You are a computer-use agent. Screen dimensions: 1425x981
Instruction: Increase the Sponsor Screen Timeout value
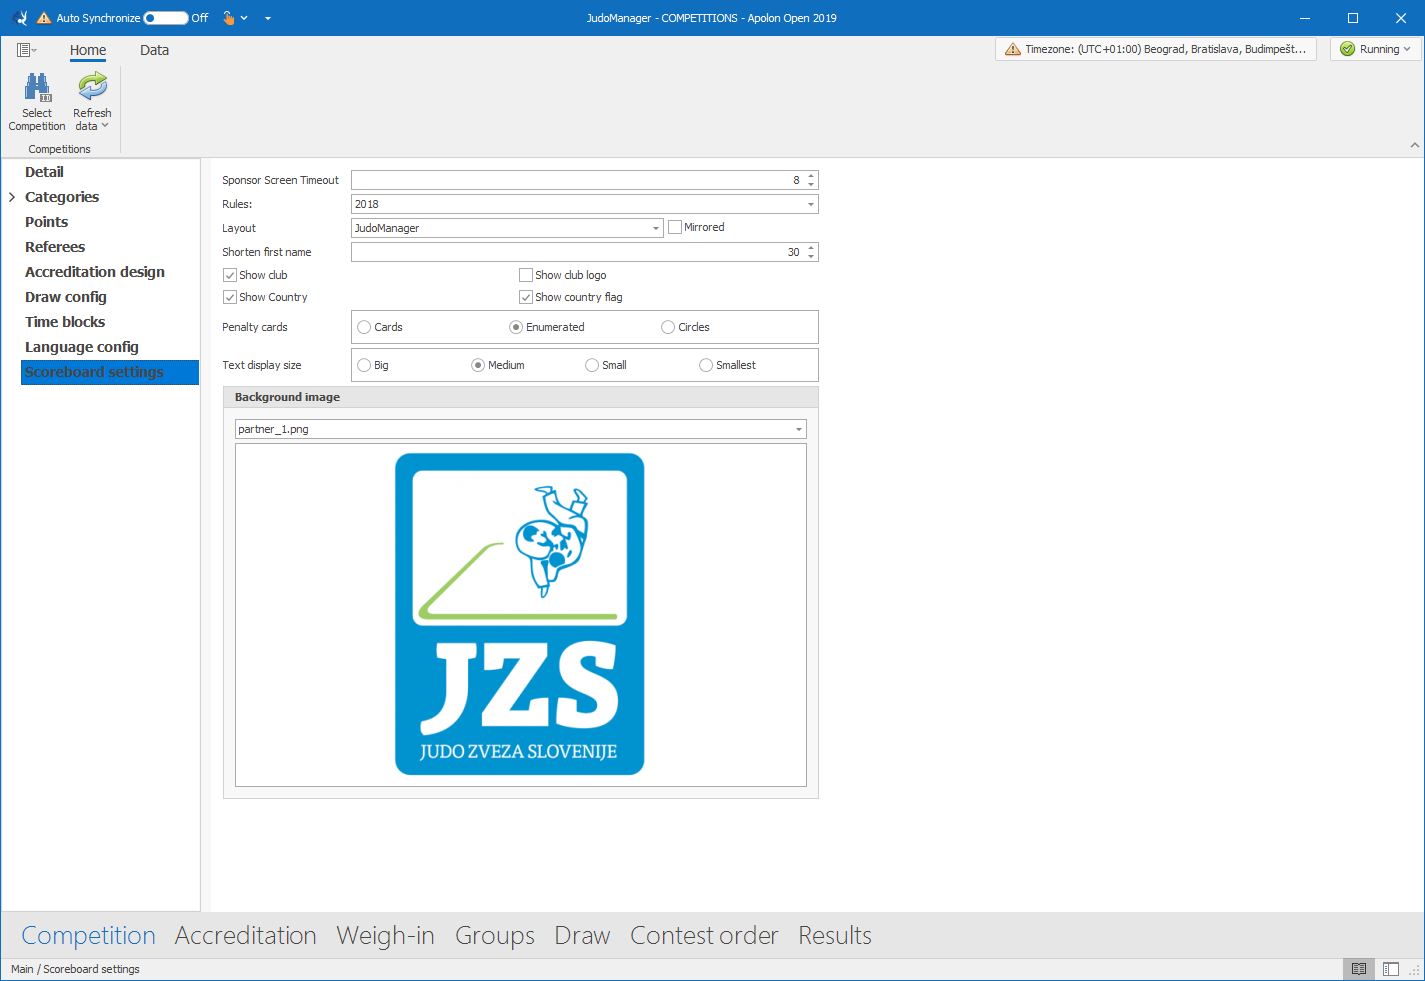coord(811,176)
